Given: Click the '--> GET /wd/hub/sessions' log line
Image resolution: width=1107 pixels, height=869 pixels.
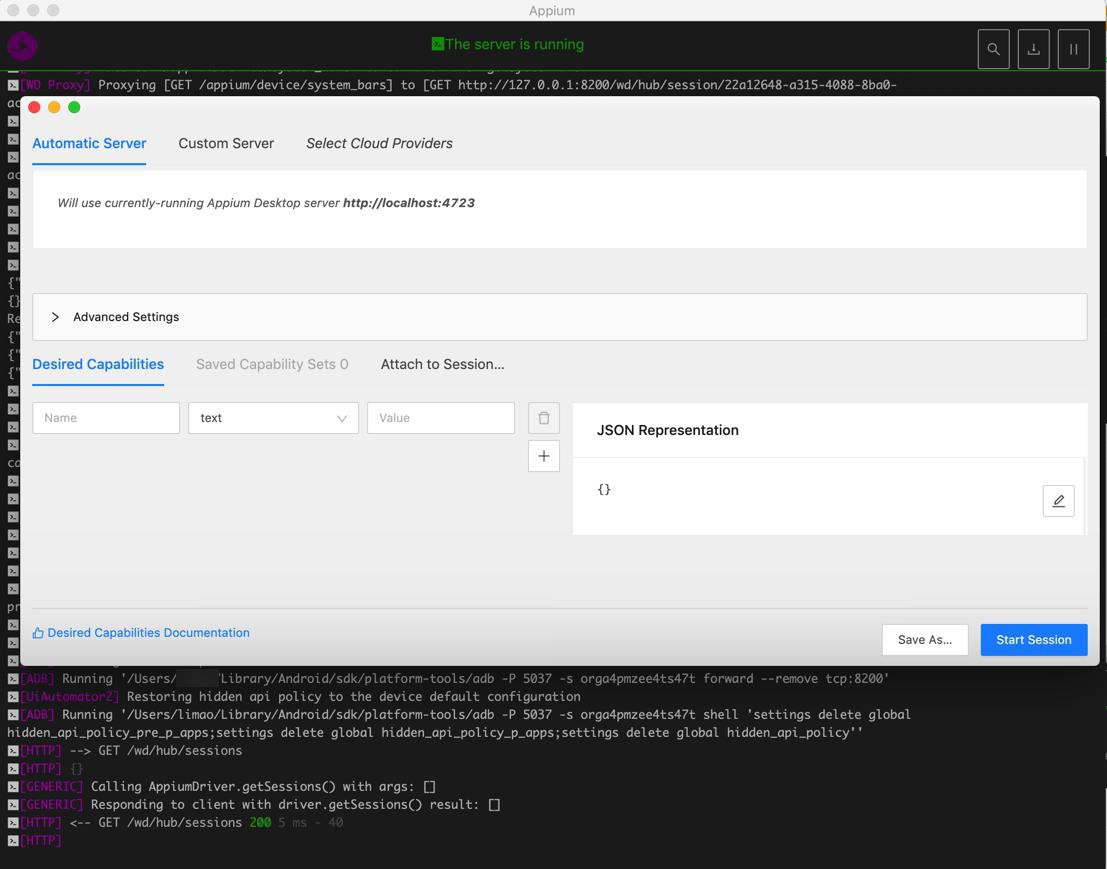Looking at the screenshot, I should click(124, 750).
